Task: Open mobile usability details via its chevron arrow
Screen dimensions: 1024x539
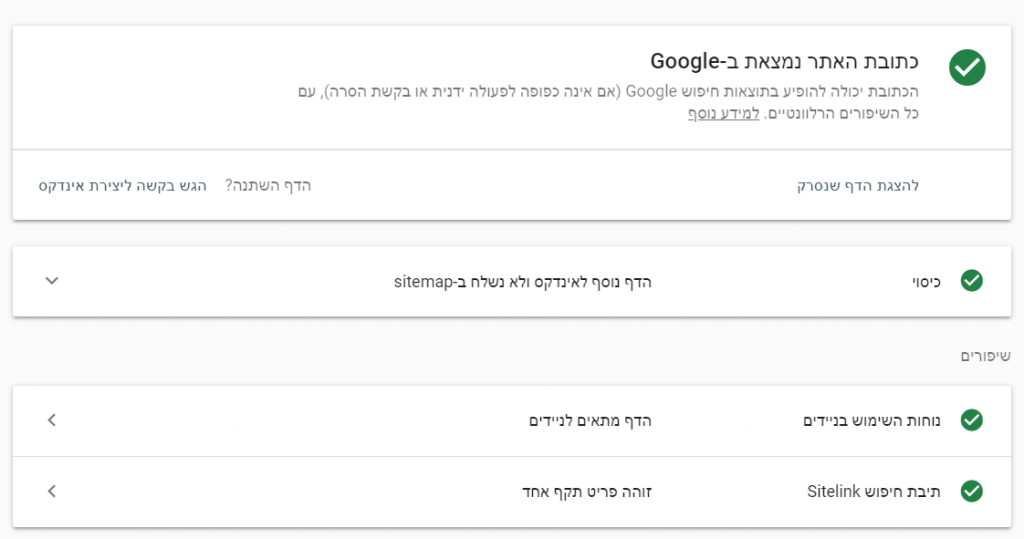Action: pos(52,420)
